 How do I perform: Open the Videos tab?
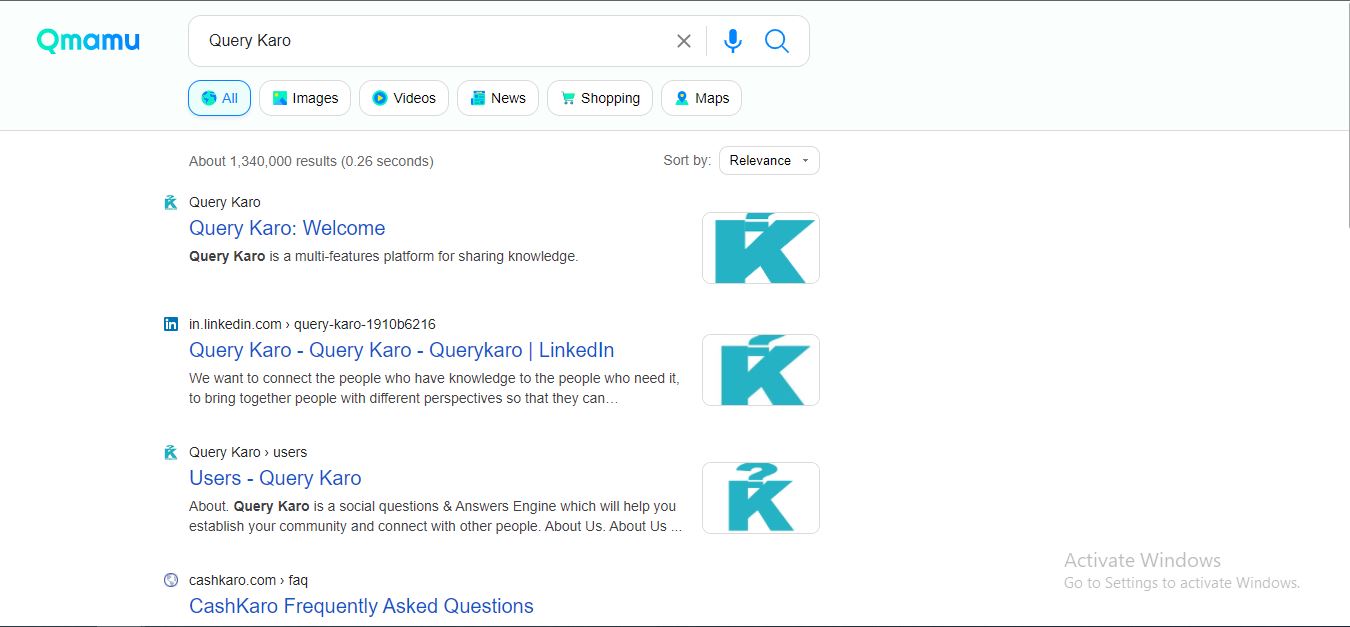pos(404,98)
